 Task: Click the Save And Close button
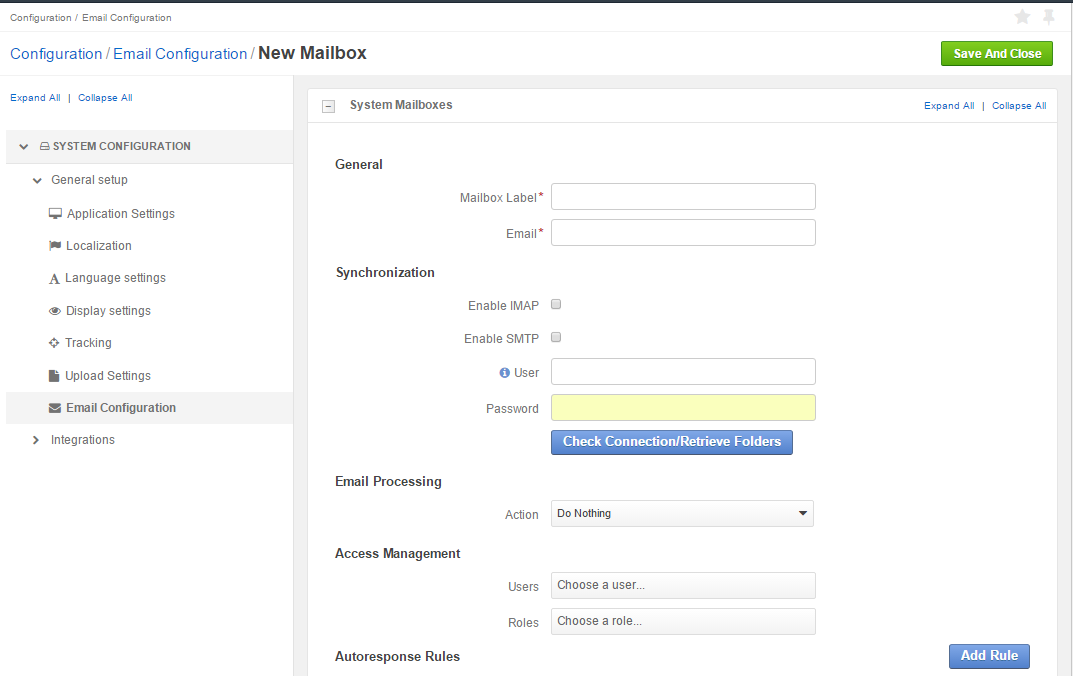[x=997, y=53]
